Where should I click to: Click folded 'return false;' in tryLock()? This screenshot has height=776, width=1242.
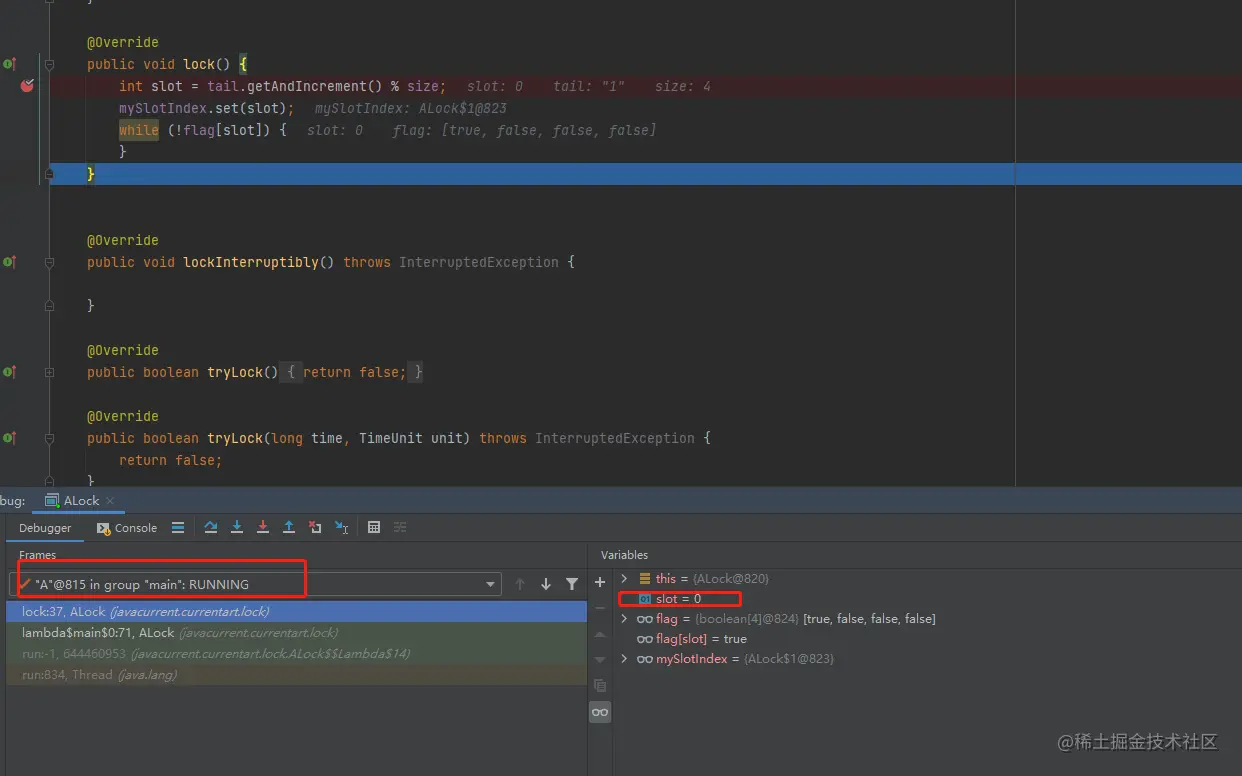coord(354,372)
